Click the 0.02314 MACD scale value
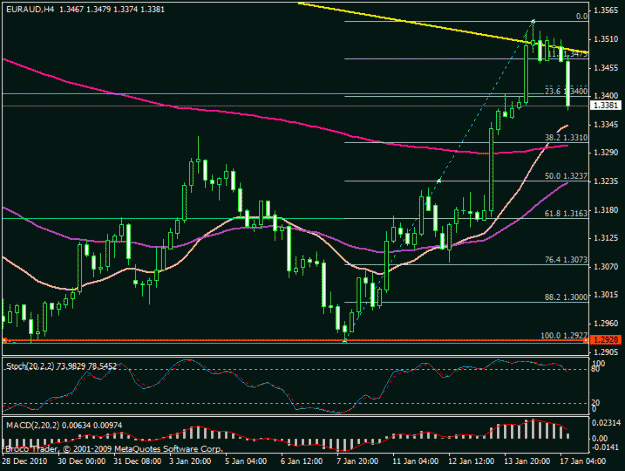The image size is (625, 471). 606,423
